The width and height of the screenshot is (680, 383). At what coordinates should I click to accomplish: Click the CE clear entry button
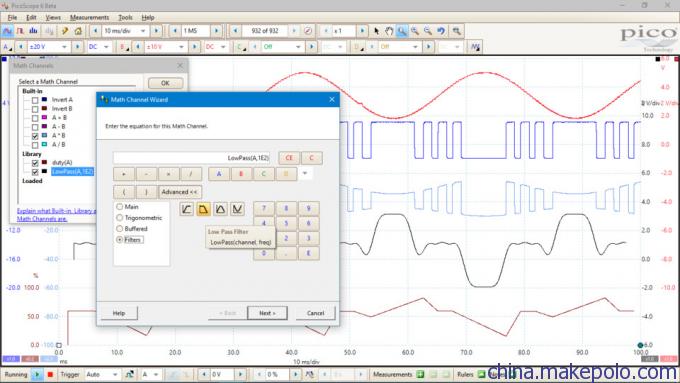pos(289,158)
